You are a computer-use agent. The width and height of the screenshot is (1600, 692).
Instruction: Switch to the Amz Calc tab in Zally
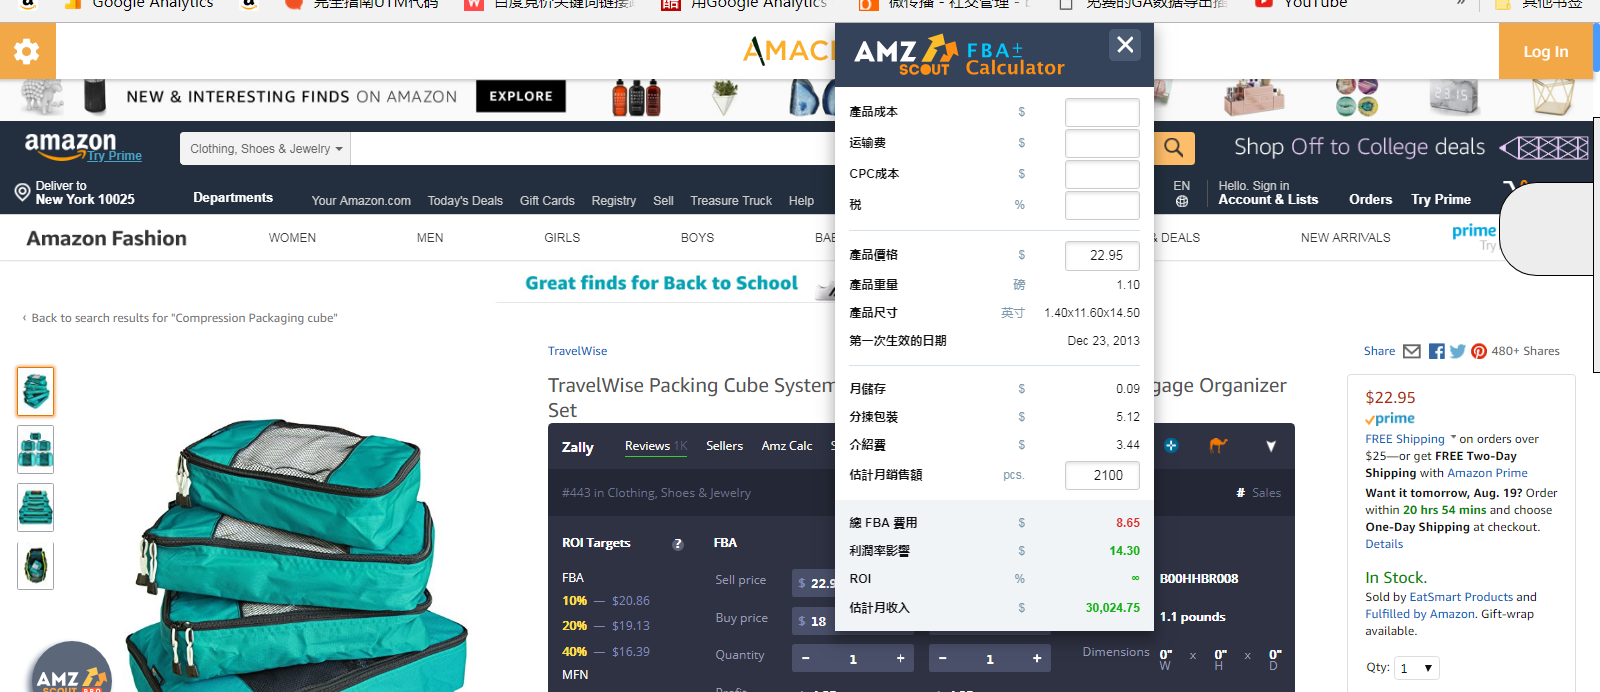787,446
